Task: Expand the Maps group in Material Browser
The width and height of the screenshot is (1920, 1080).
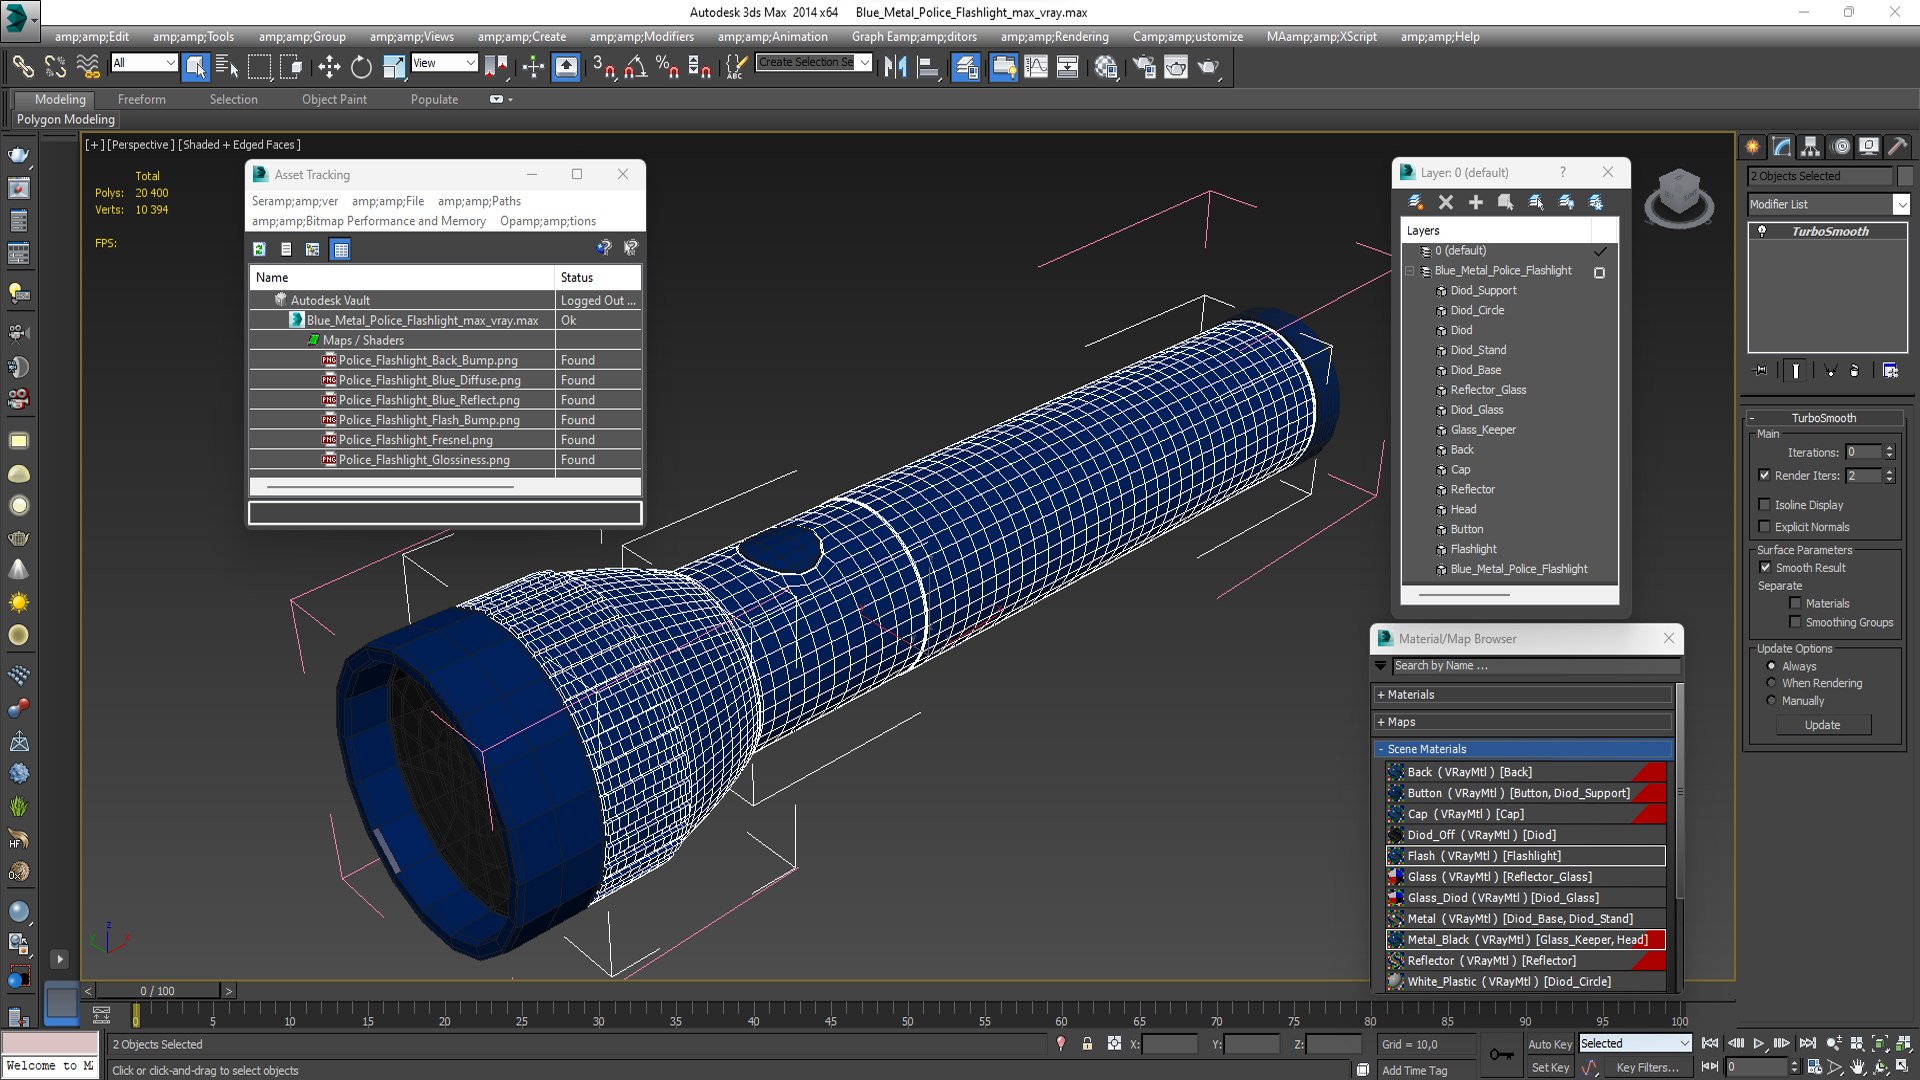Action: [1523, 722]
